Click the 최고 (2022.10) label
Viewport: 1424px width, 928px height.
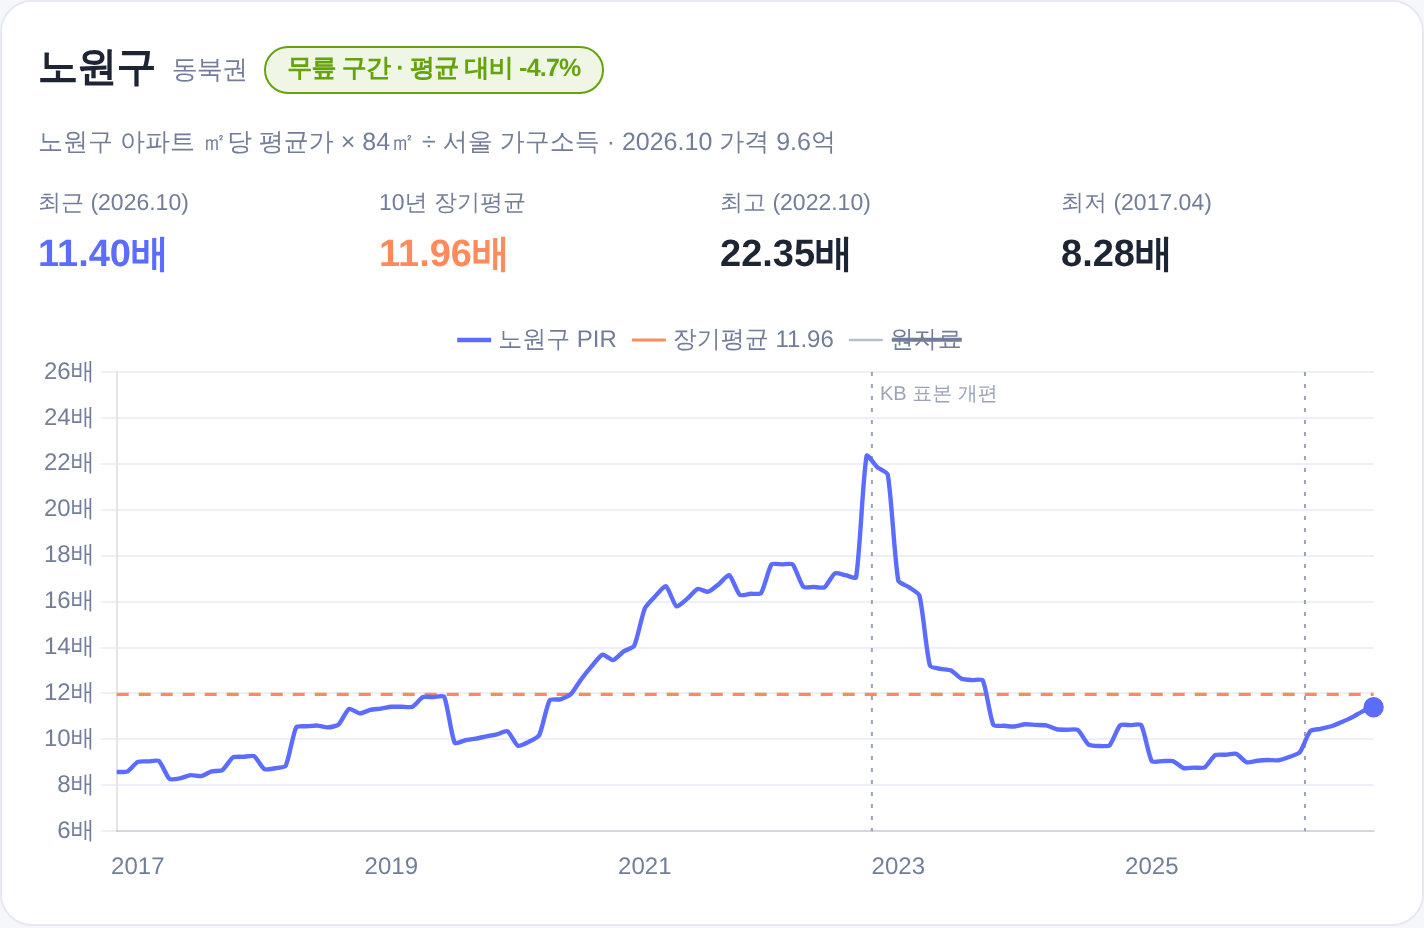click(796, 203)
